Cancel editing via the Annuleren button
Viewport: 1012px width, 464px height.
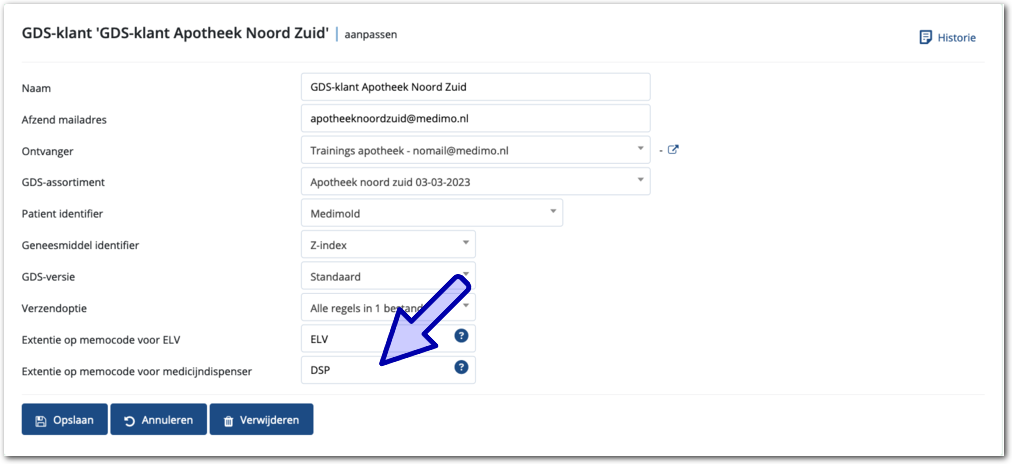click(x=158, y=420)
